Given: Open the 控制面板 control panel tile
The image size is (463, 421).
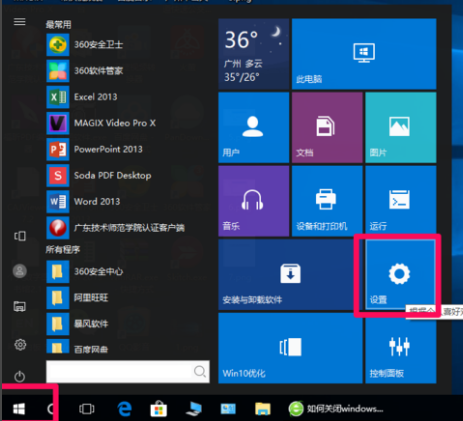Looking at the screenshot, I should tap(400, 348).
